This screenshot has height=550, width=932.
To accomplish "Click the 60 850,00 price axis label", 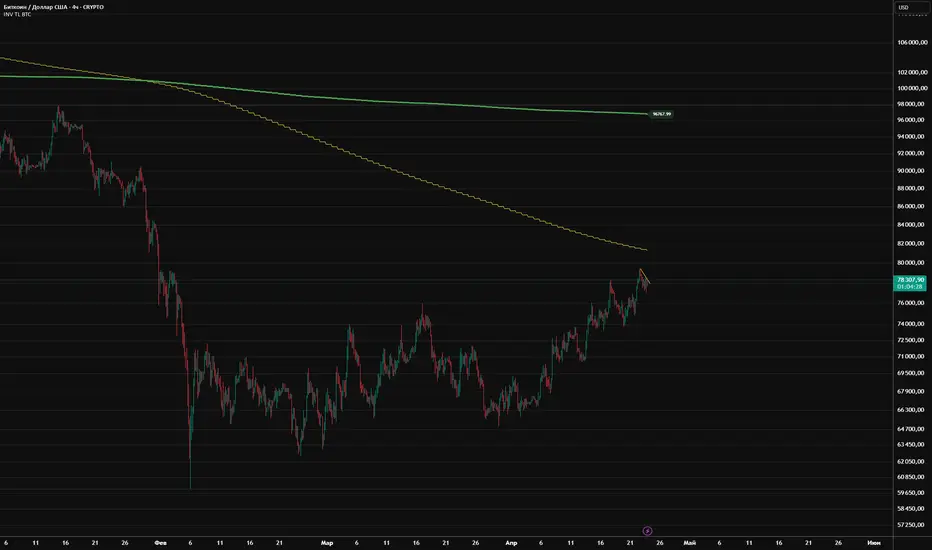I will click(912, 477).
